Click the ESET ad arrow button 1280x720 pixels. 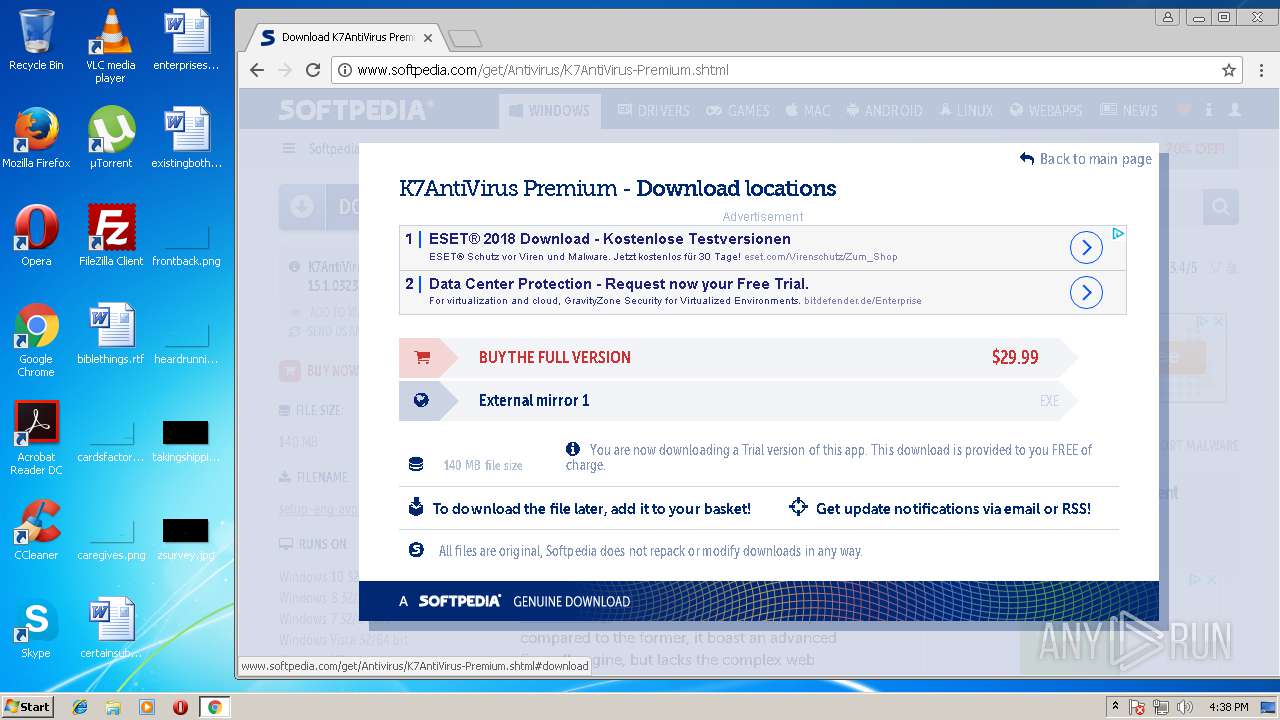coord(1086,247)
